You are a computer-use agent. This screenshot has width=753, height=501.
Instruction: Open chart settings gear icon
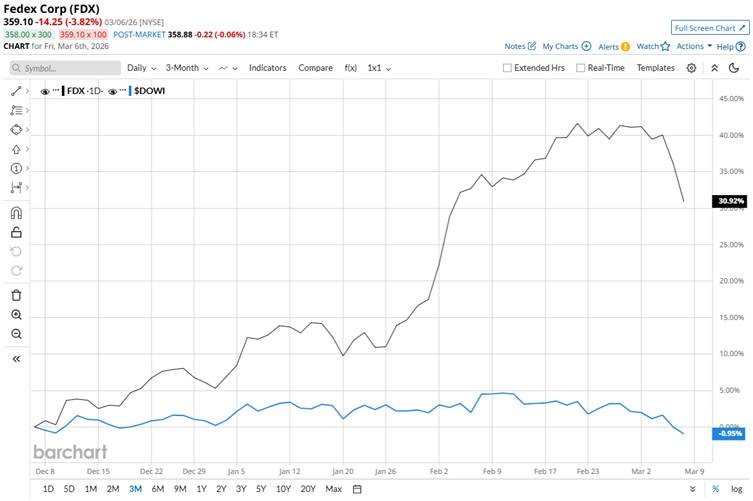(x=691, y=68)
